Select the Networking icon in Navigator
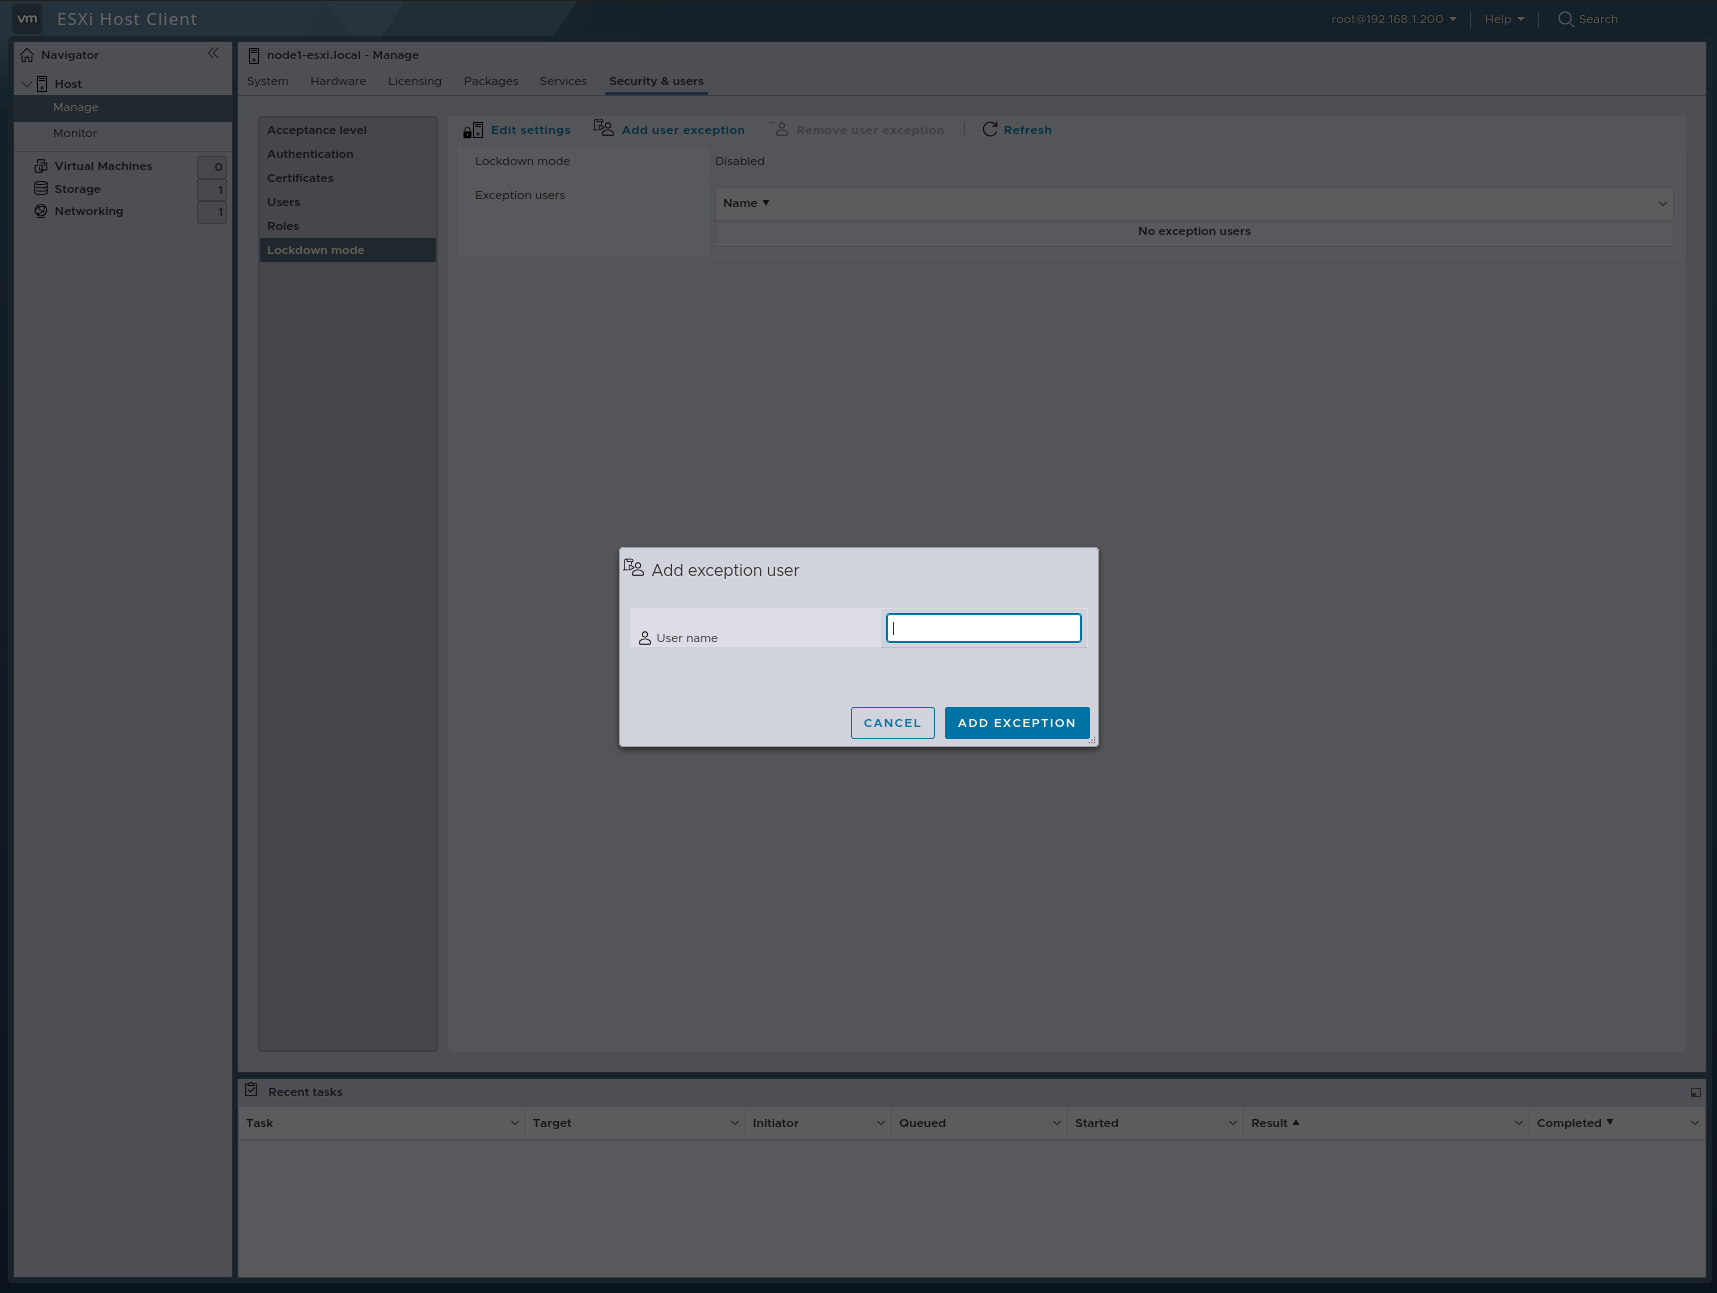 41,210
